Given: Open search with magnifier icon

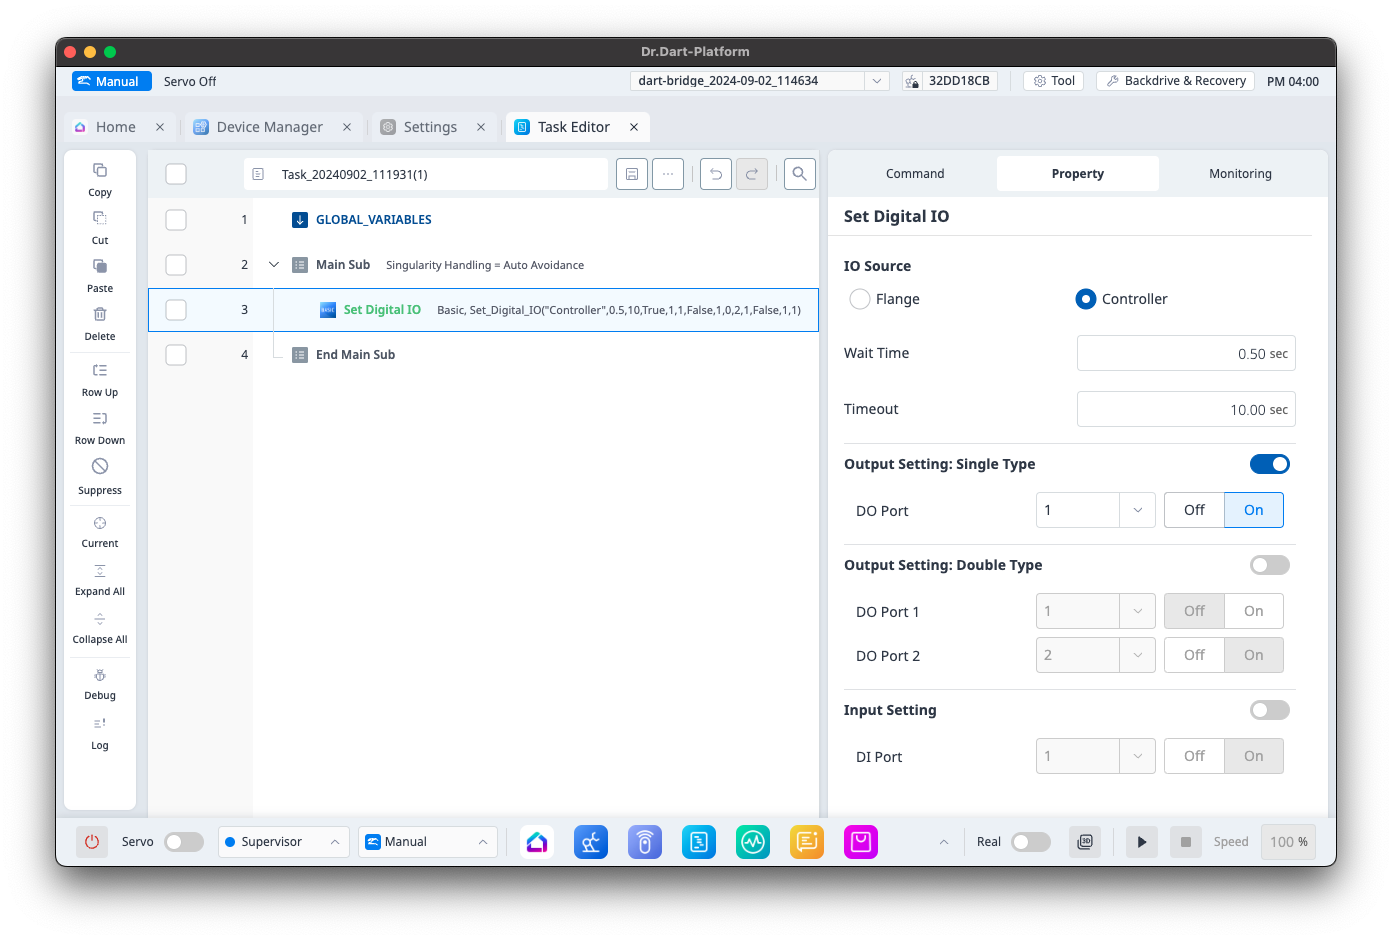Looking at the screenshot, I should (x=799, y=174).
